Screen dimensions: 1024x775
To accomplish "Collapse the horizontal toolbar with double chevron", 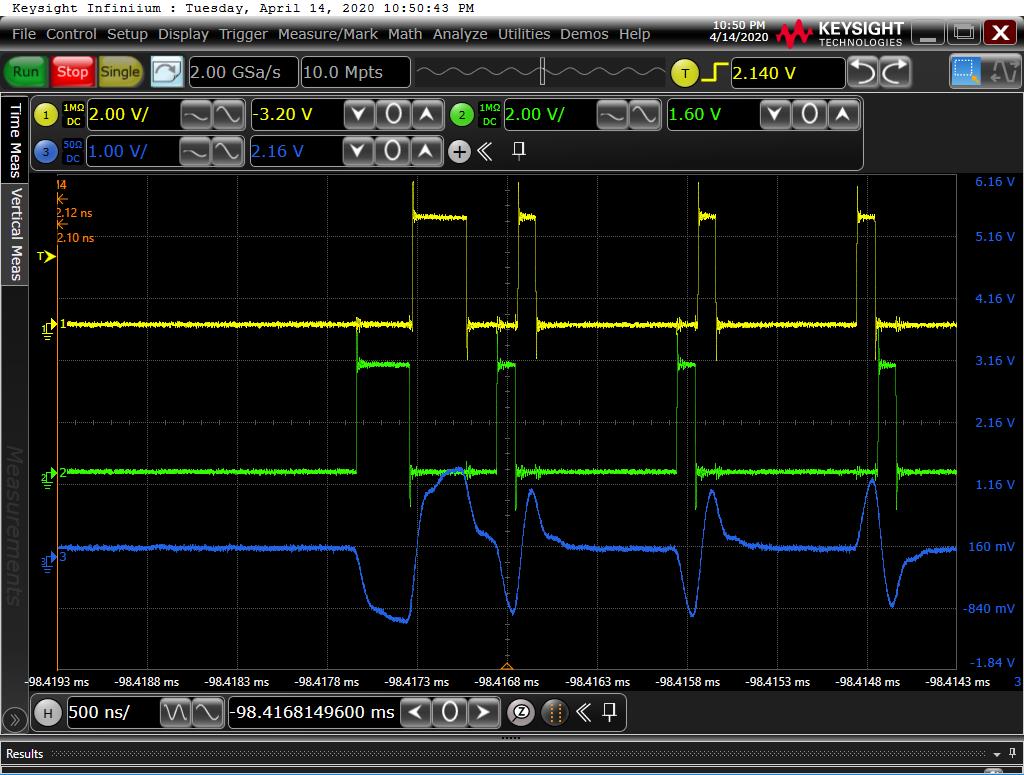I will point(583,713).
